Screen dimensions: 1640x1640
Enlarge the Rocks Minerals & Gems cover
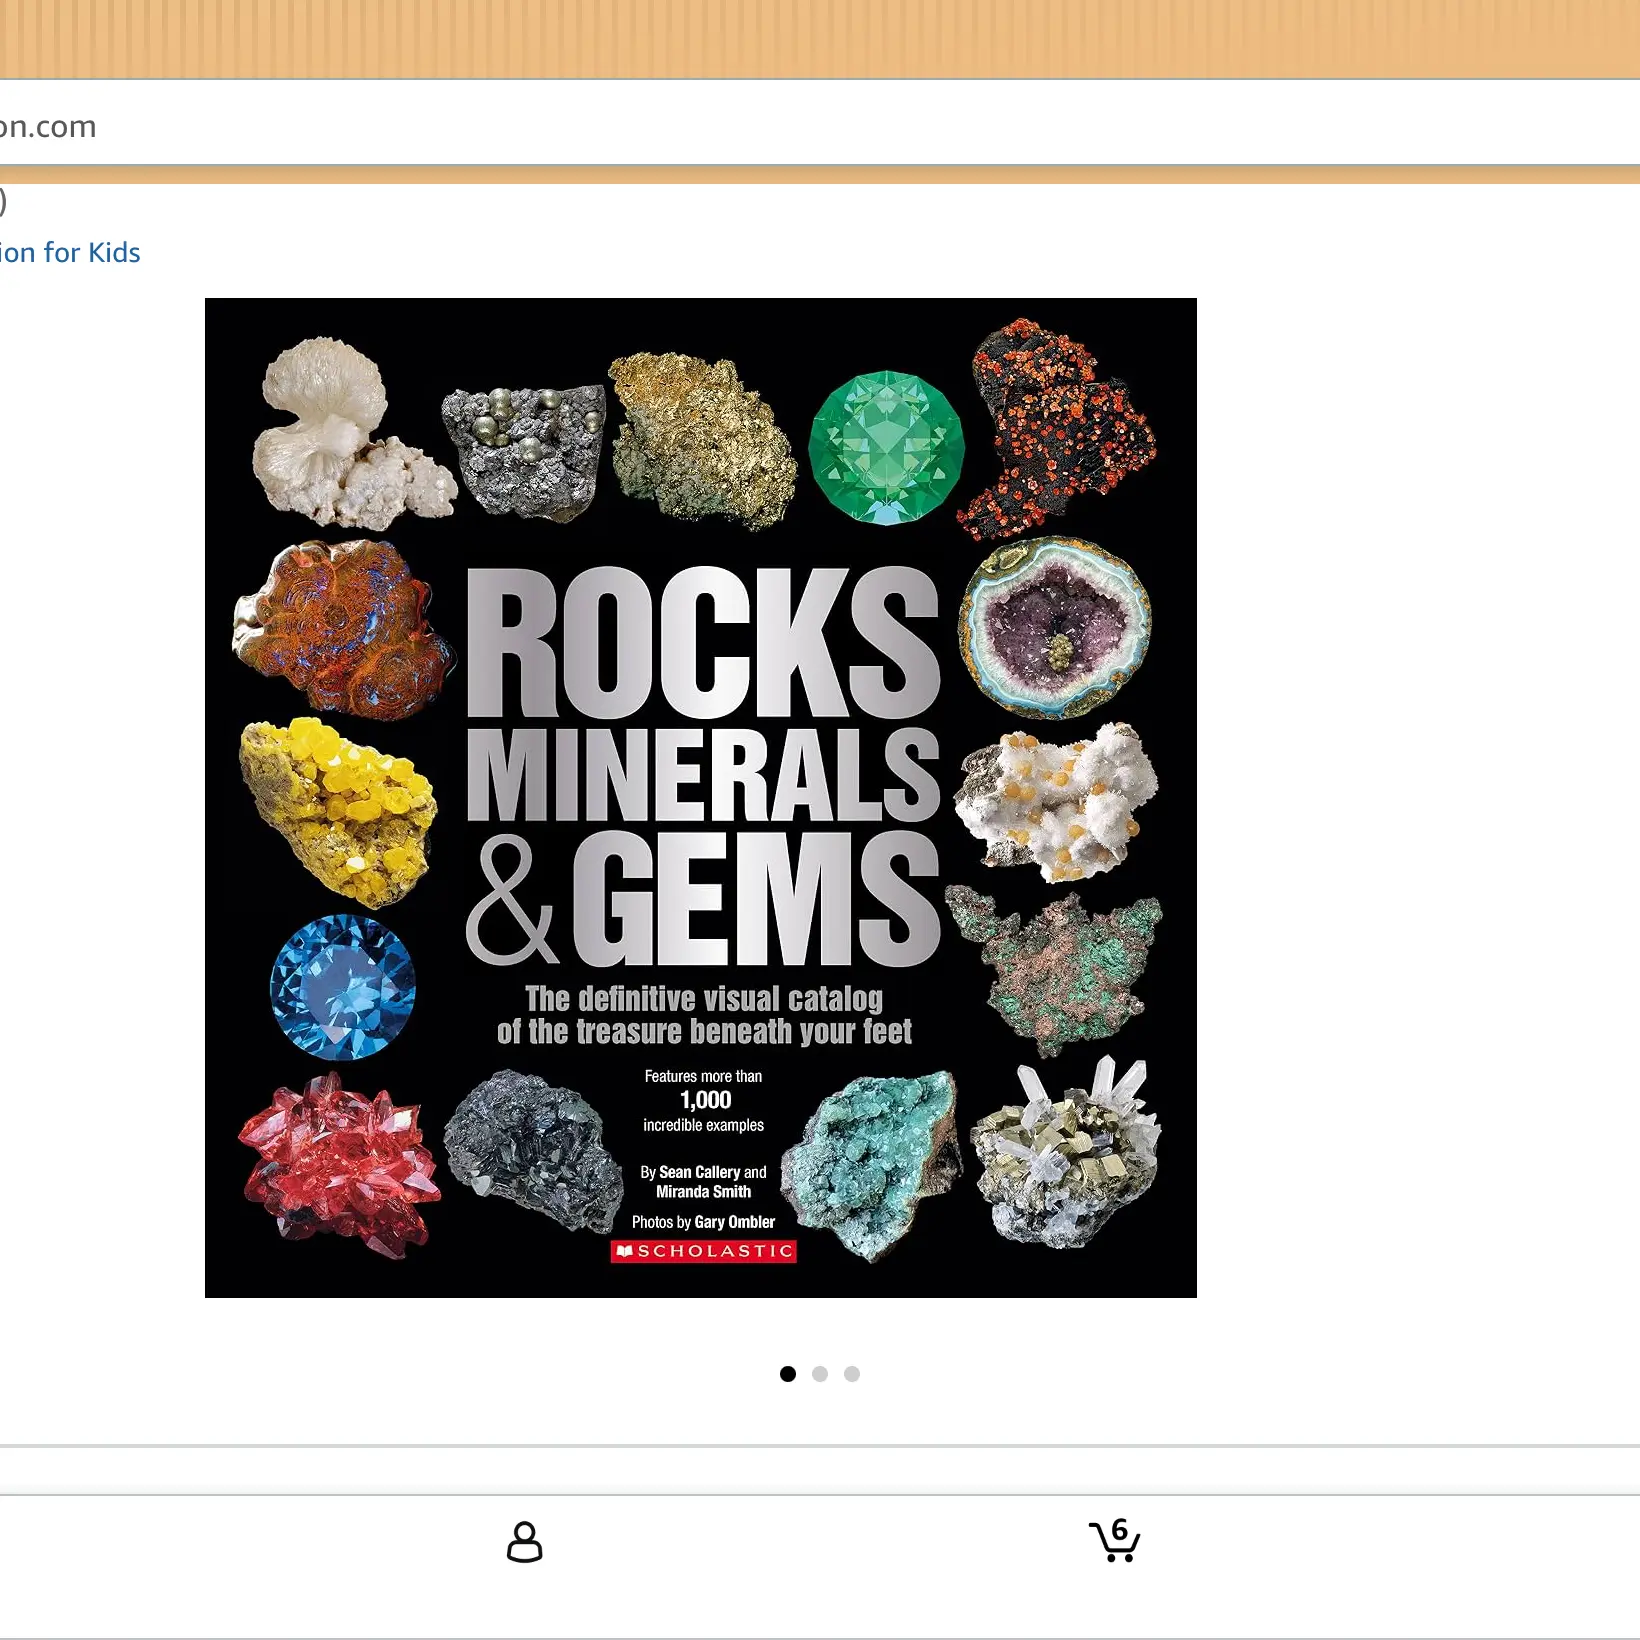pyautogui.click(x=701, y=798)
